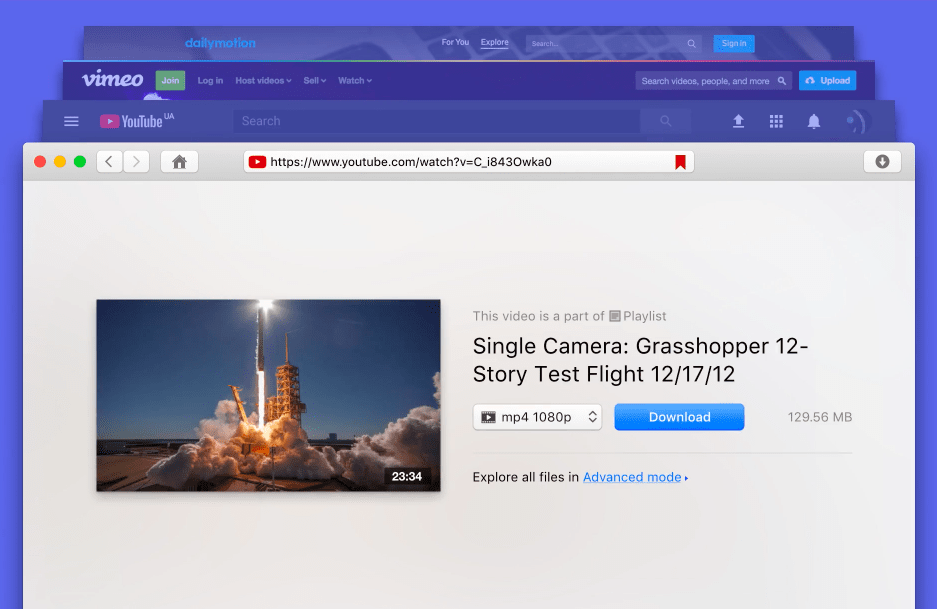937x611 pixels.
Task: Open the Dailymotion For You tab
Action: 455,43
